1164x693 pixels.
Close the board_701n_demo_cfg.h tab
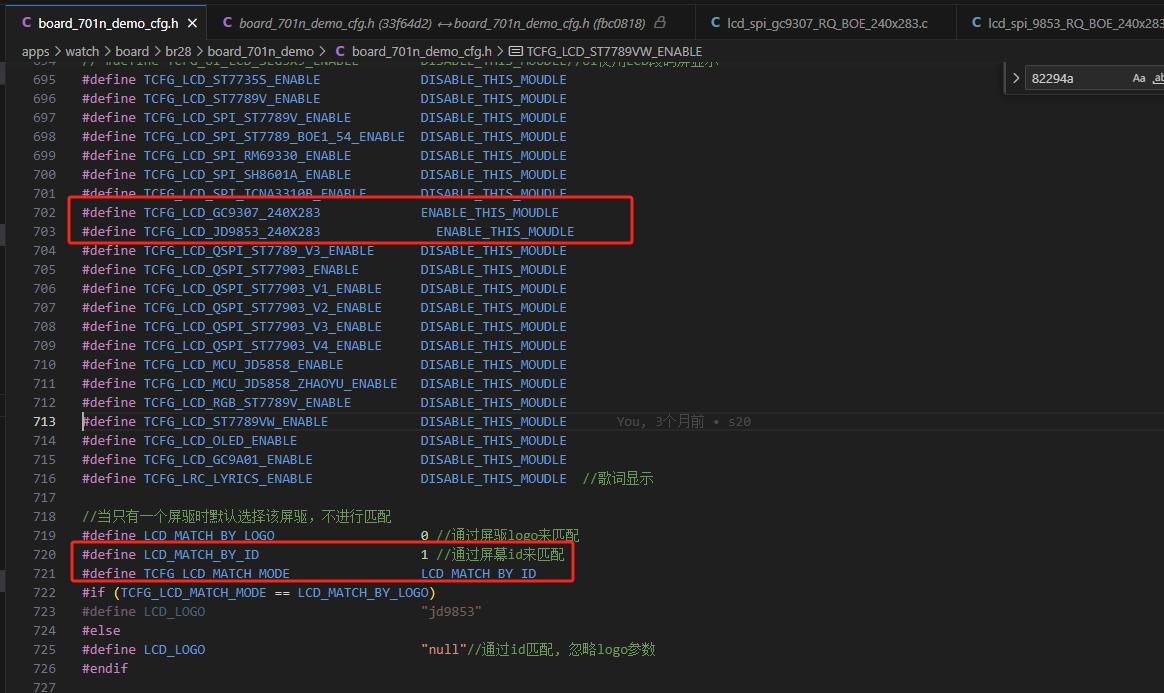pyautogui.click(x=192, y=23)
